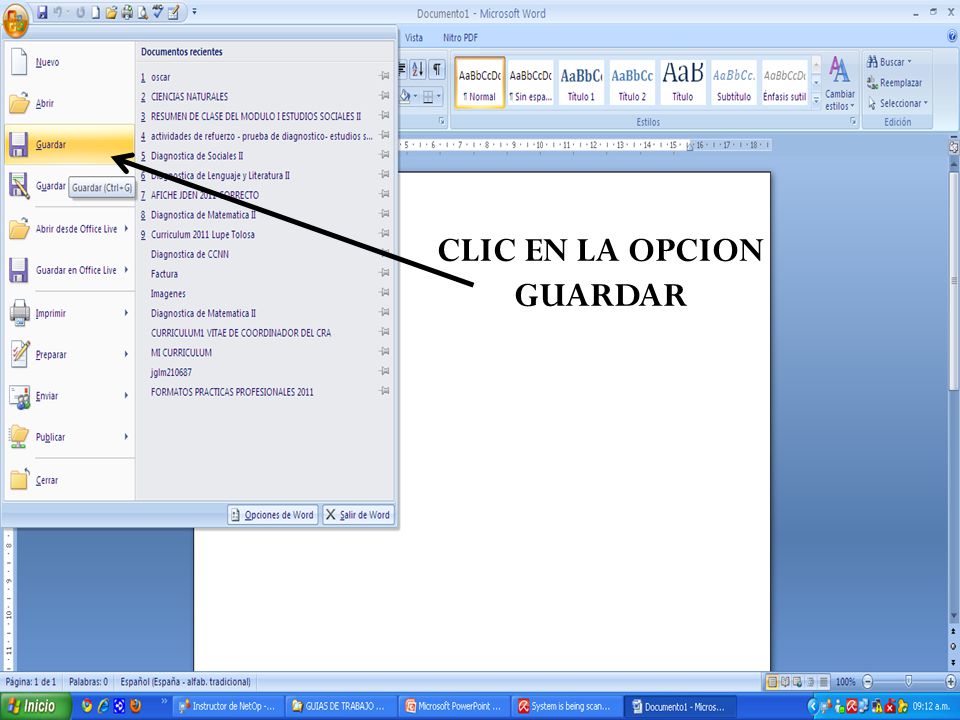Pin the CIENCIAS NATURALES recent document
Screen dimensions: 960x720
pos(384,96)
